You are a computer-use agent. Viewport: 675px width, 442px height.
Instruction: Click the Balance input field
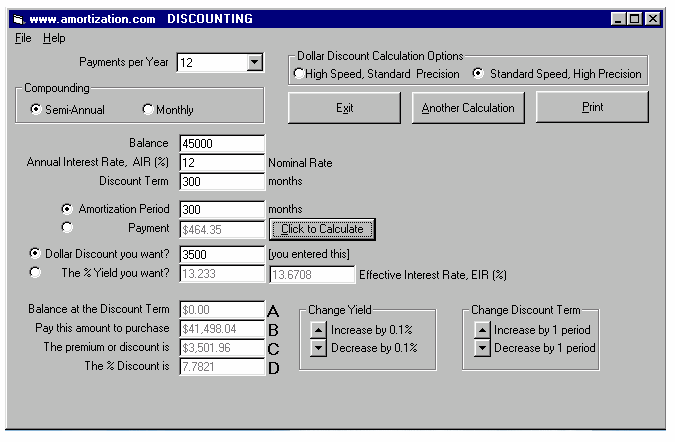coord(222,144)
